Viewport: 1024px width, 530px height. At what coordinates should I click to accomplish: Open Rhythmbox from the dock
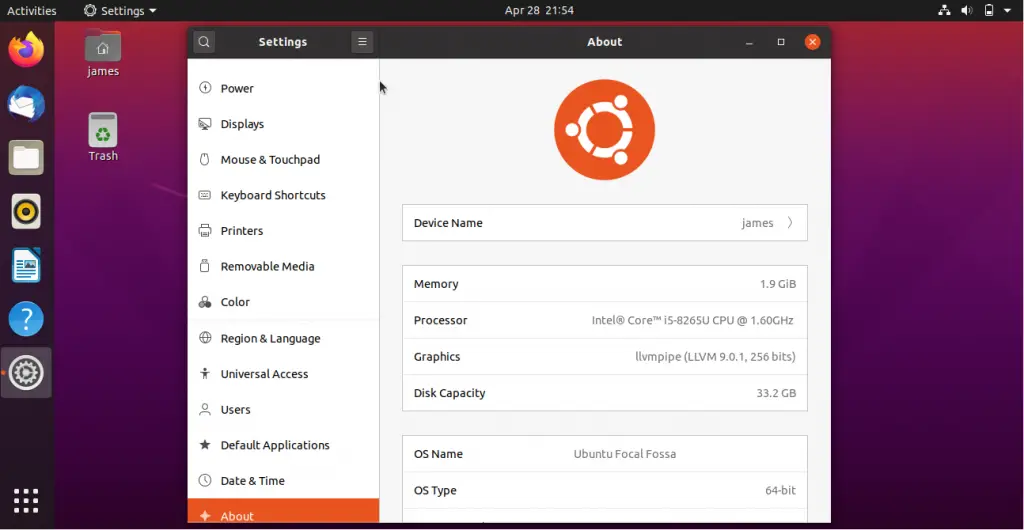pyautogui.click(x=26, y=211)
